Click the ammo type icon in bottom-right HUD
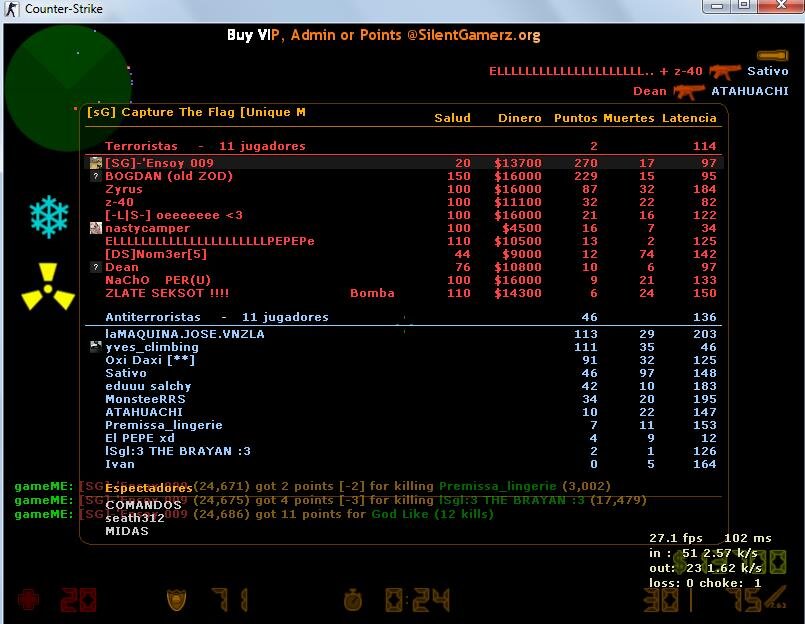This screenshot has height=624, width=805. (775, 598)
